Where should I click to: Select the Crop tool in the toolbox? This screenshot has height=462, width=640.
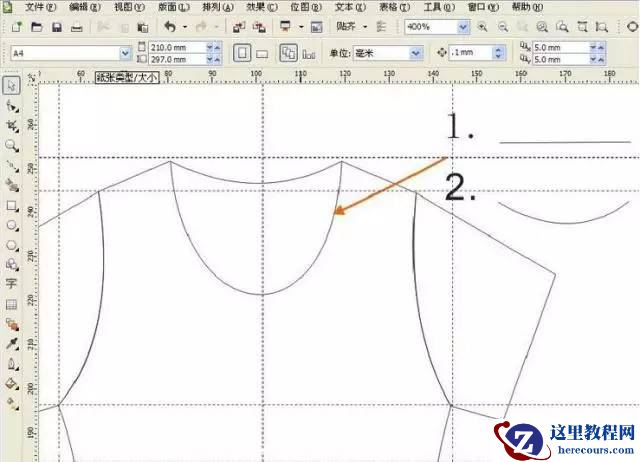coord(12,126)
